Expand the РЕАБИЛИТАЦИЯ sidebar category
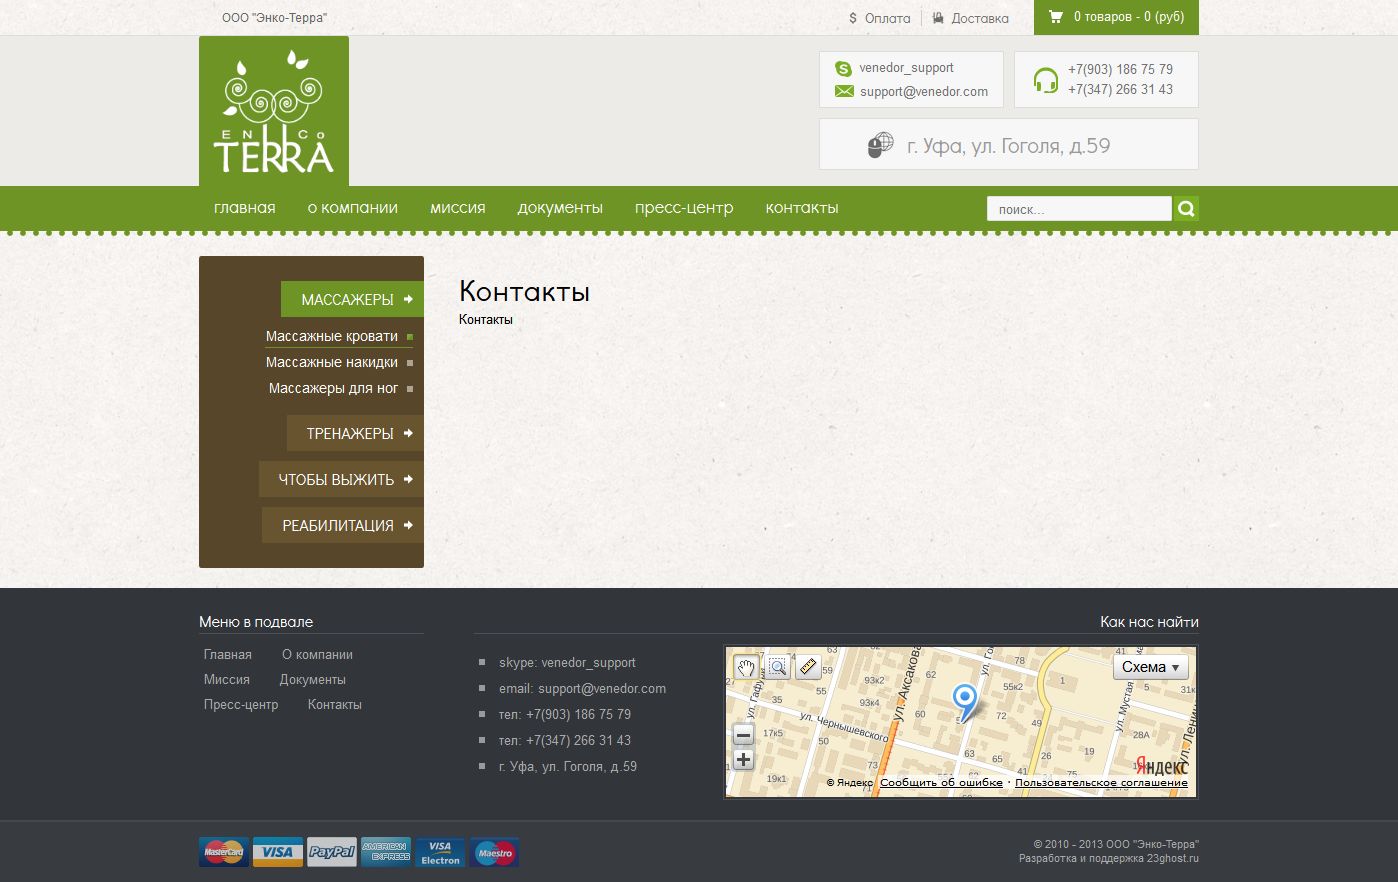The width and height of the screenshot is (1398, 882). tap(343, 525)
